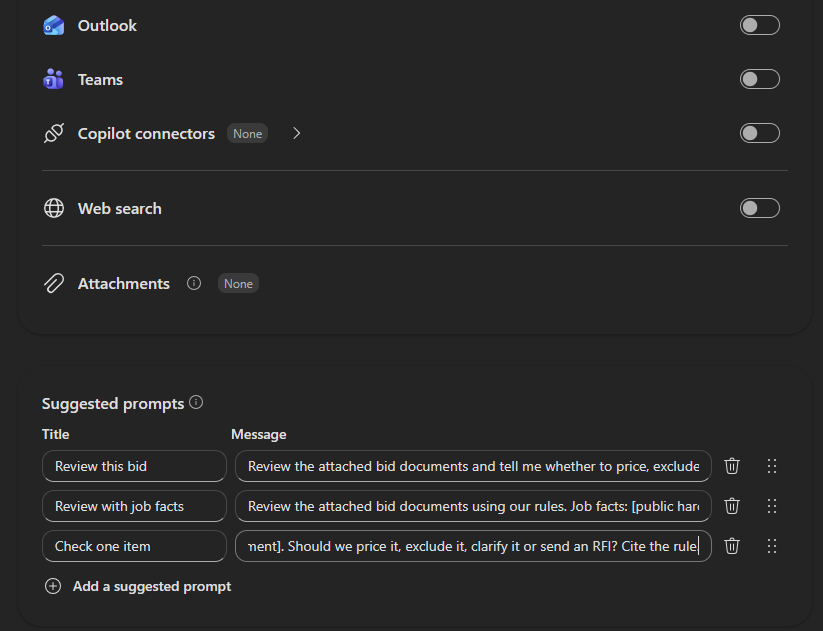This screenshot has height=631, width=823.
Task: Click the Title column header
Action: tap(56, 435)
